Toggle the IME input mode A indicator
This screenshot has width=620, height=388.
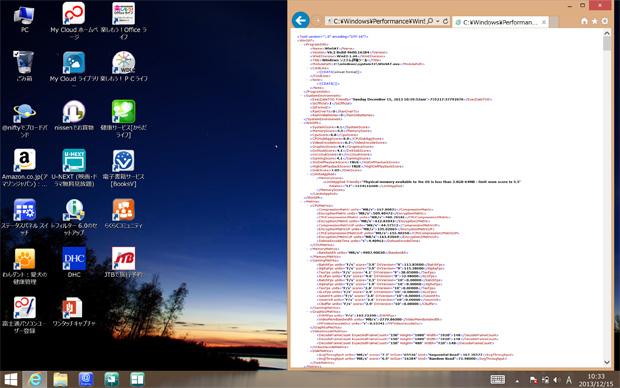(569, 380)
